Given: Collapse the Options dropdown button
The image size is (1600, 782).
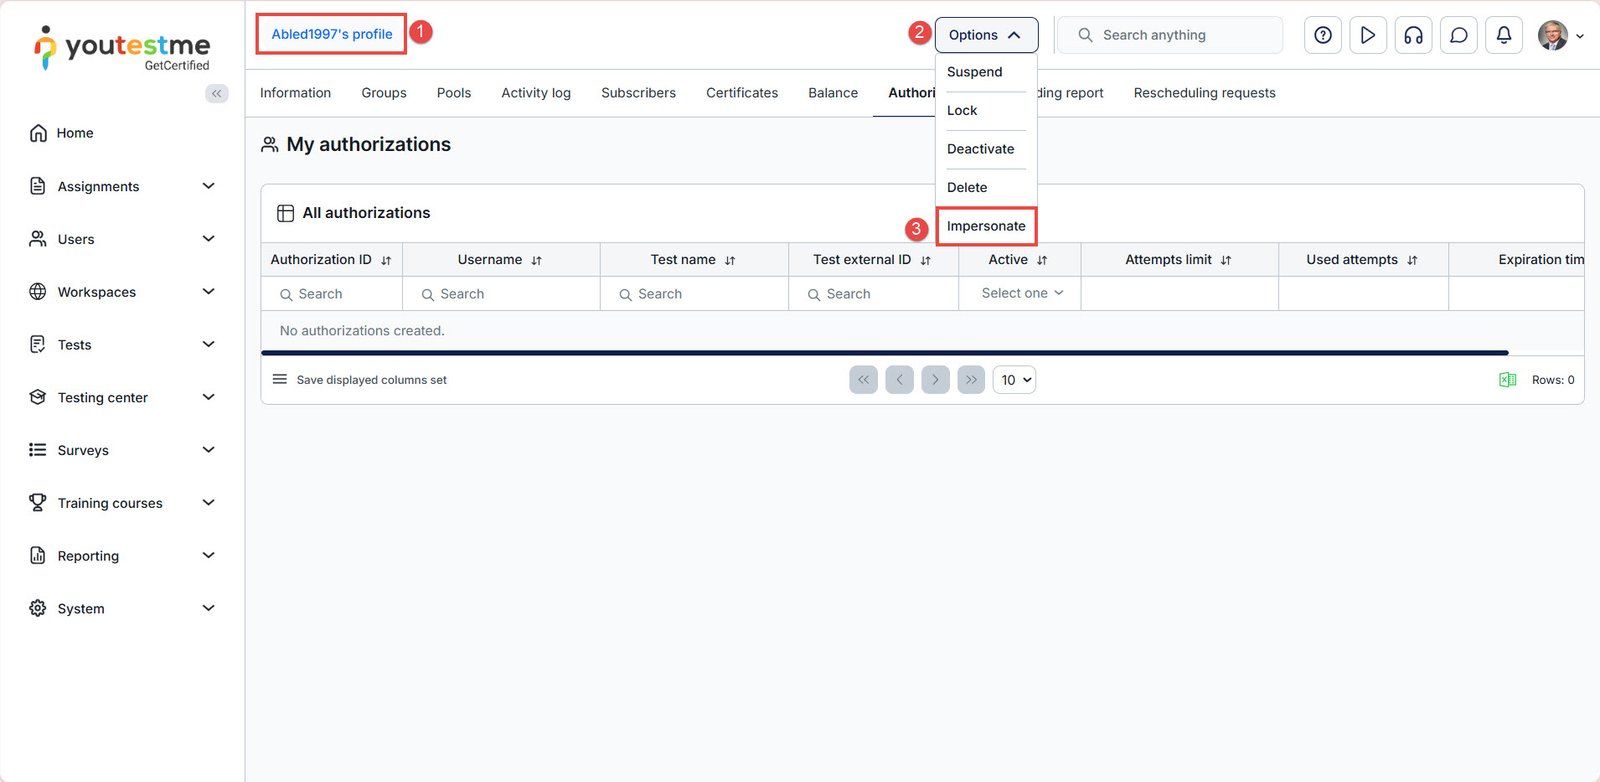Looking at the screenshot, I should (x=985, y=35).
